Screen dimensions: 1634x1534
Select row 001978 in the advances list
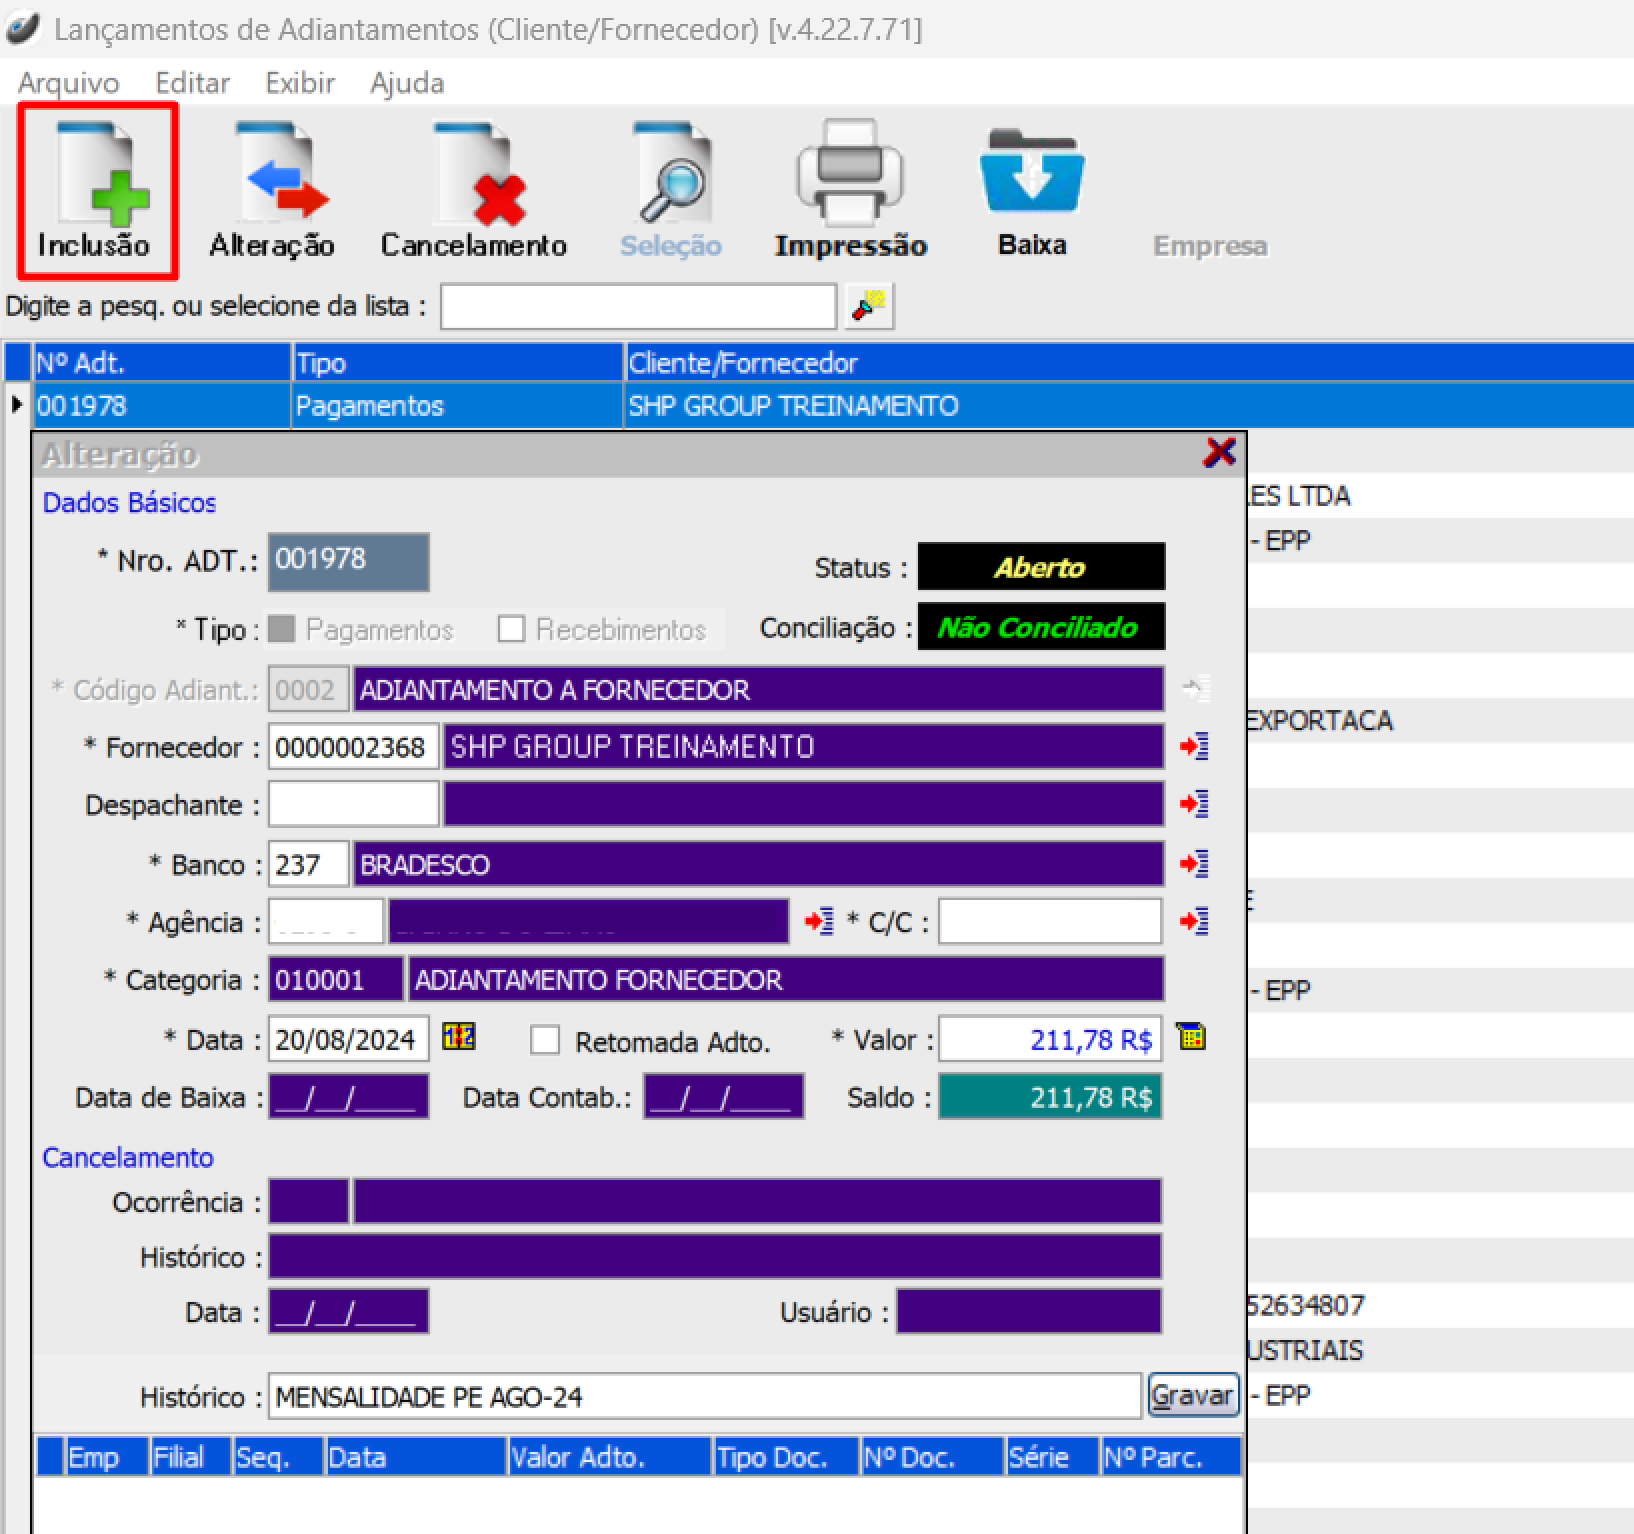click(160, 406)
